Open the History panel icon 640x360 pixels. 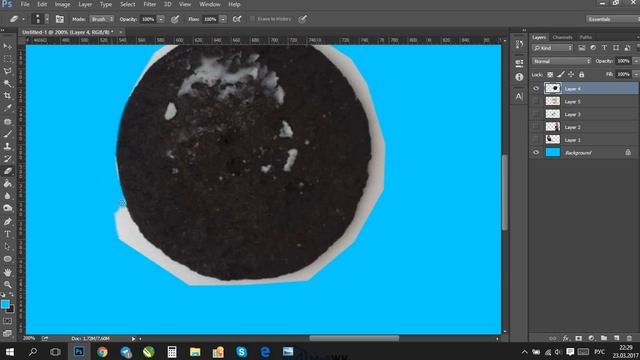click(x=519, y=44)
